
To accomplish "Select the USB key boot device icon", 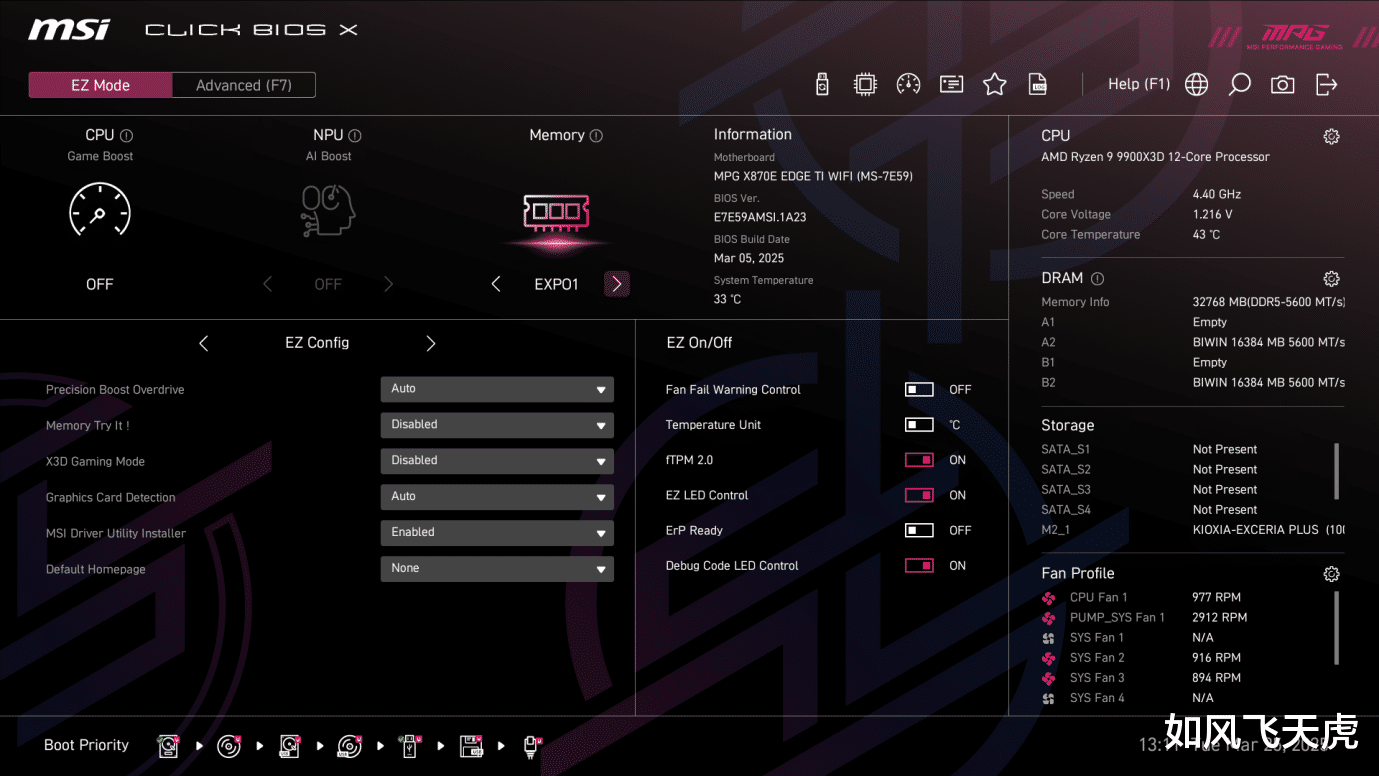I will [x=409, y=746].
